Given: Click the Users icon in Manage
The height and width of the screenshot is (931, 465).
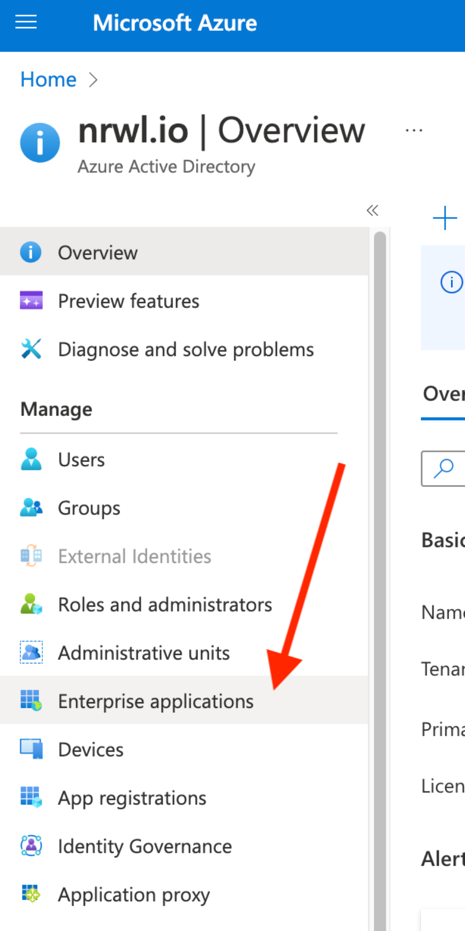Looking at the screenshot, I should (31, 460).
